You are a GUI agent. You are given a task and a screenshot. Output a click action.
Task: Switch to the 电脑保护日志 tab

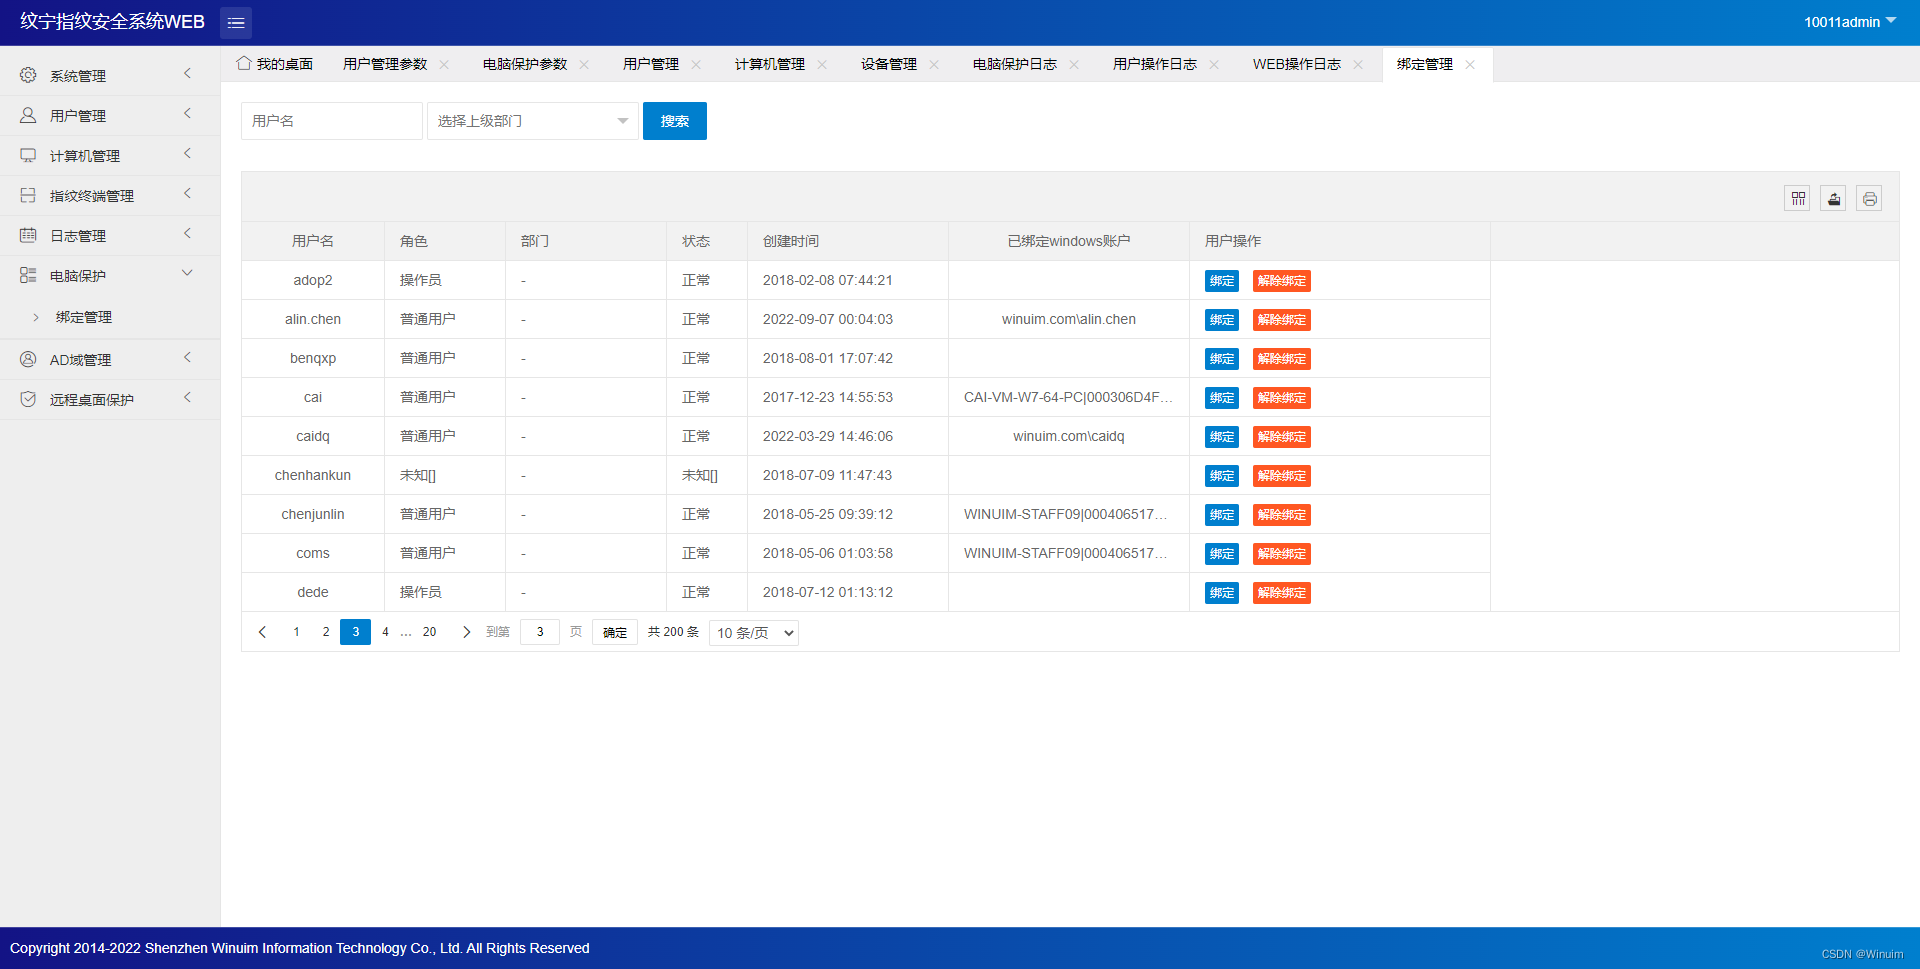pos(1015,64)
